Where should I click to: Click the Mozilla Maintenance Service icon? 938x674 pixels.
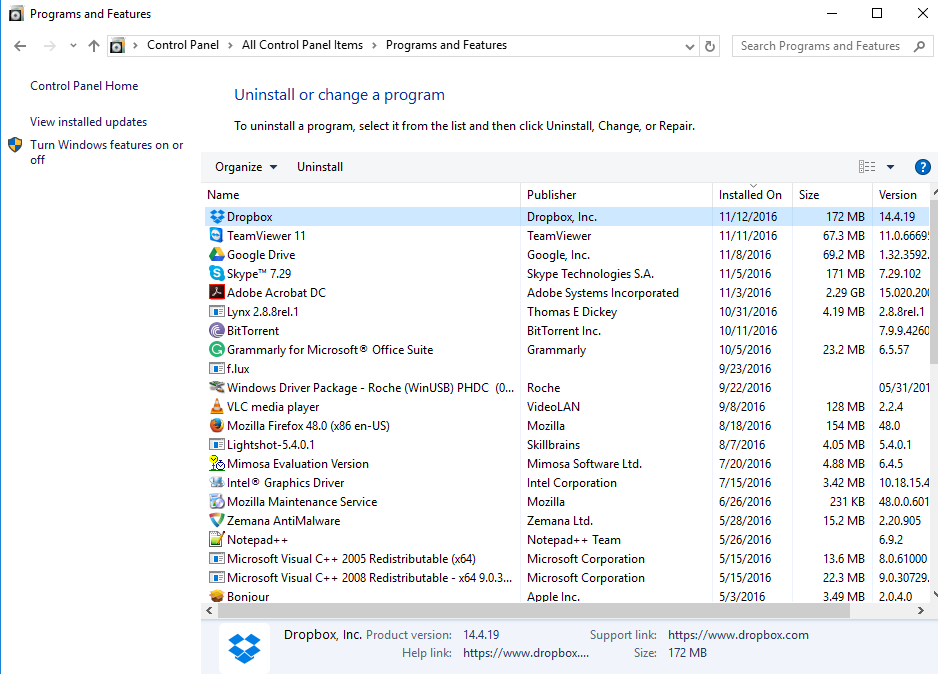(217, 501)
